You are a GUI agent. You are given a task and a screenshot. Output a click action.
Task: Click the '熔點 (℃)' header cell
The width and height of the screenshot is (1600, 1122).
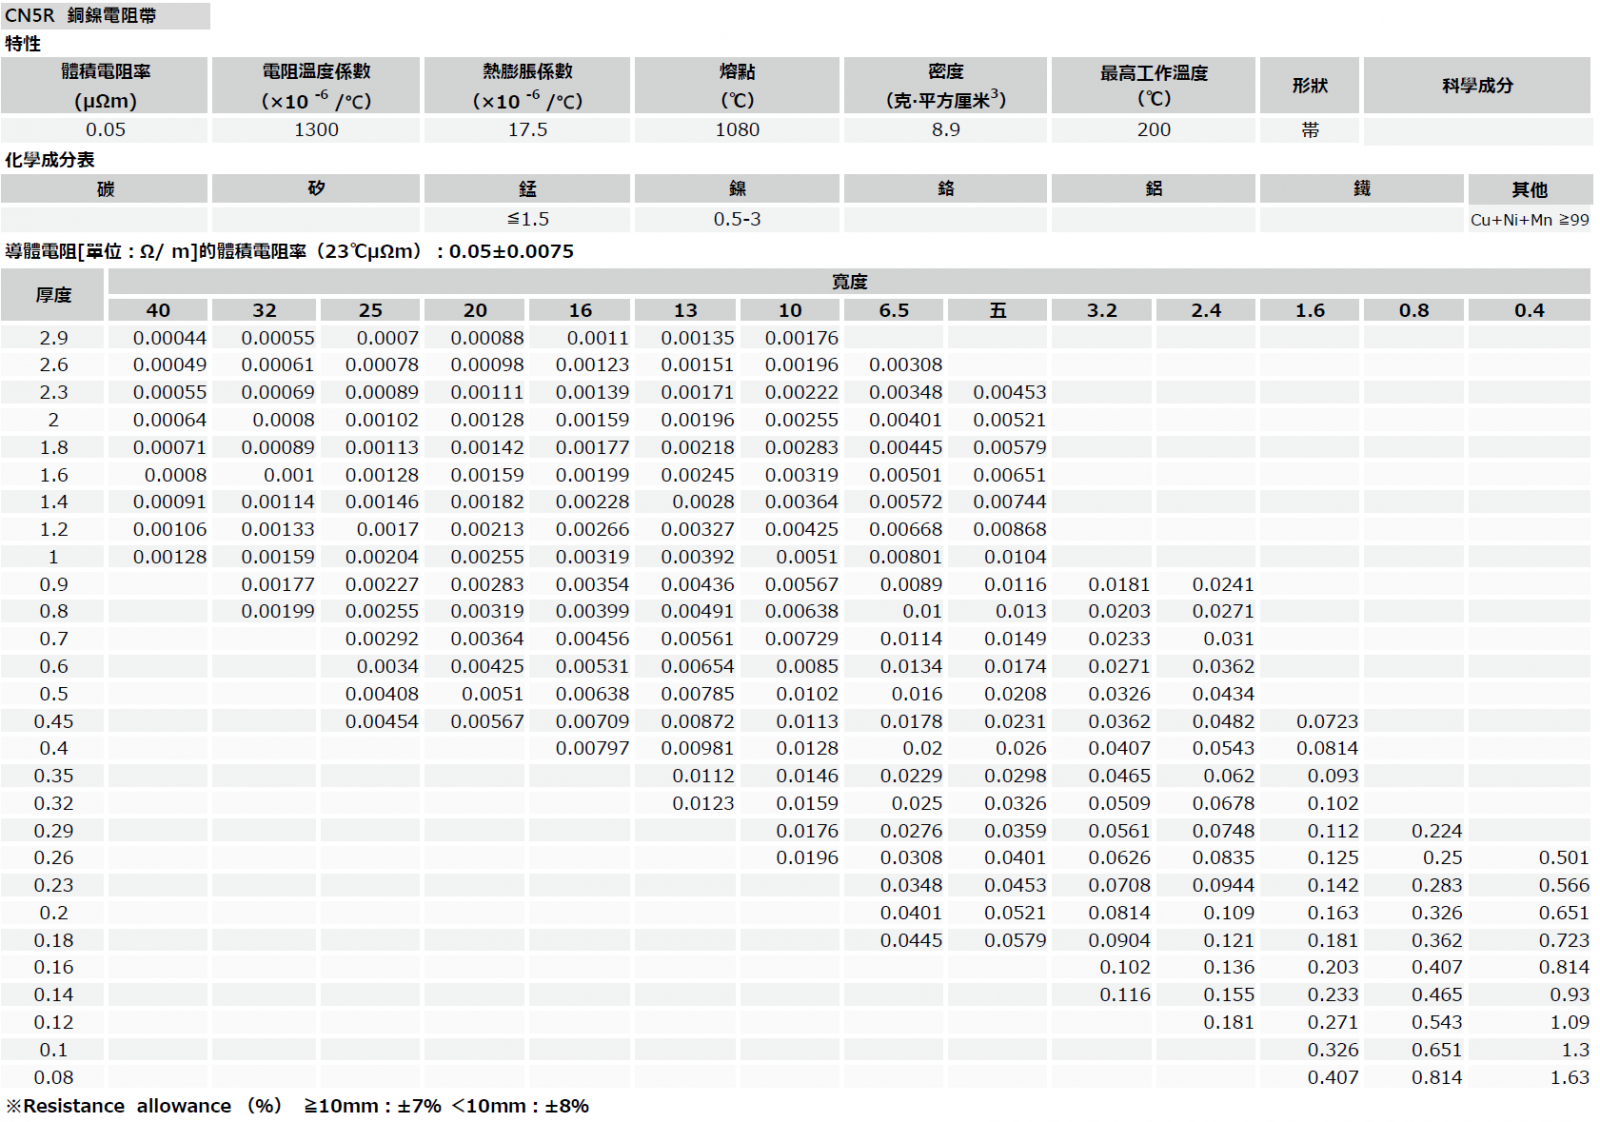click(x=737, y=86)
